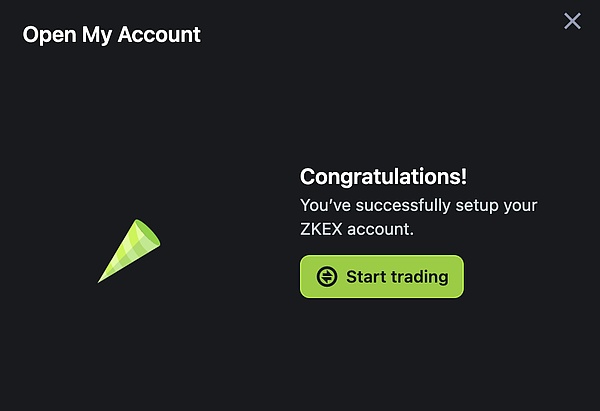Viewport: 600px width, 411px height.
Task: Click the word 'Start' on the green button
Action: [x=366, y=277]
